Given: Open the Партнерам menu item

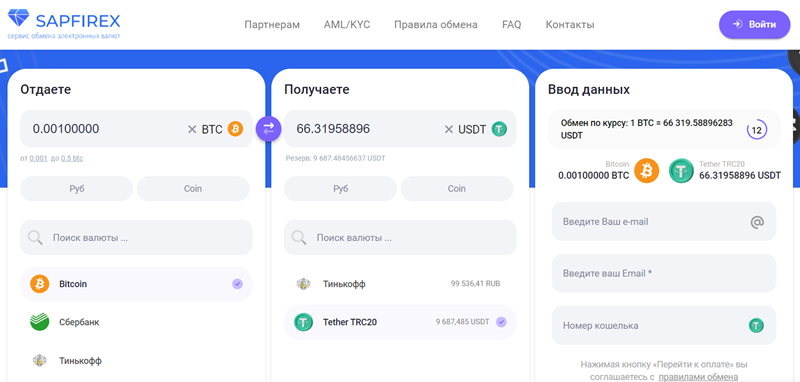Looking at the screenshot, I should click(272, 24).
